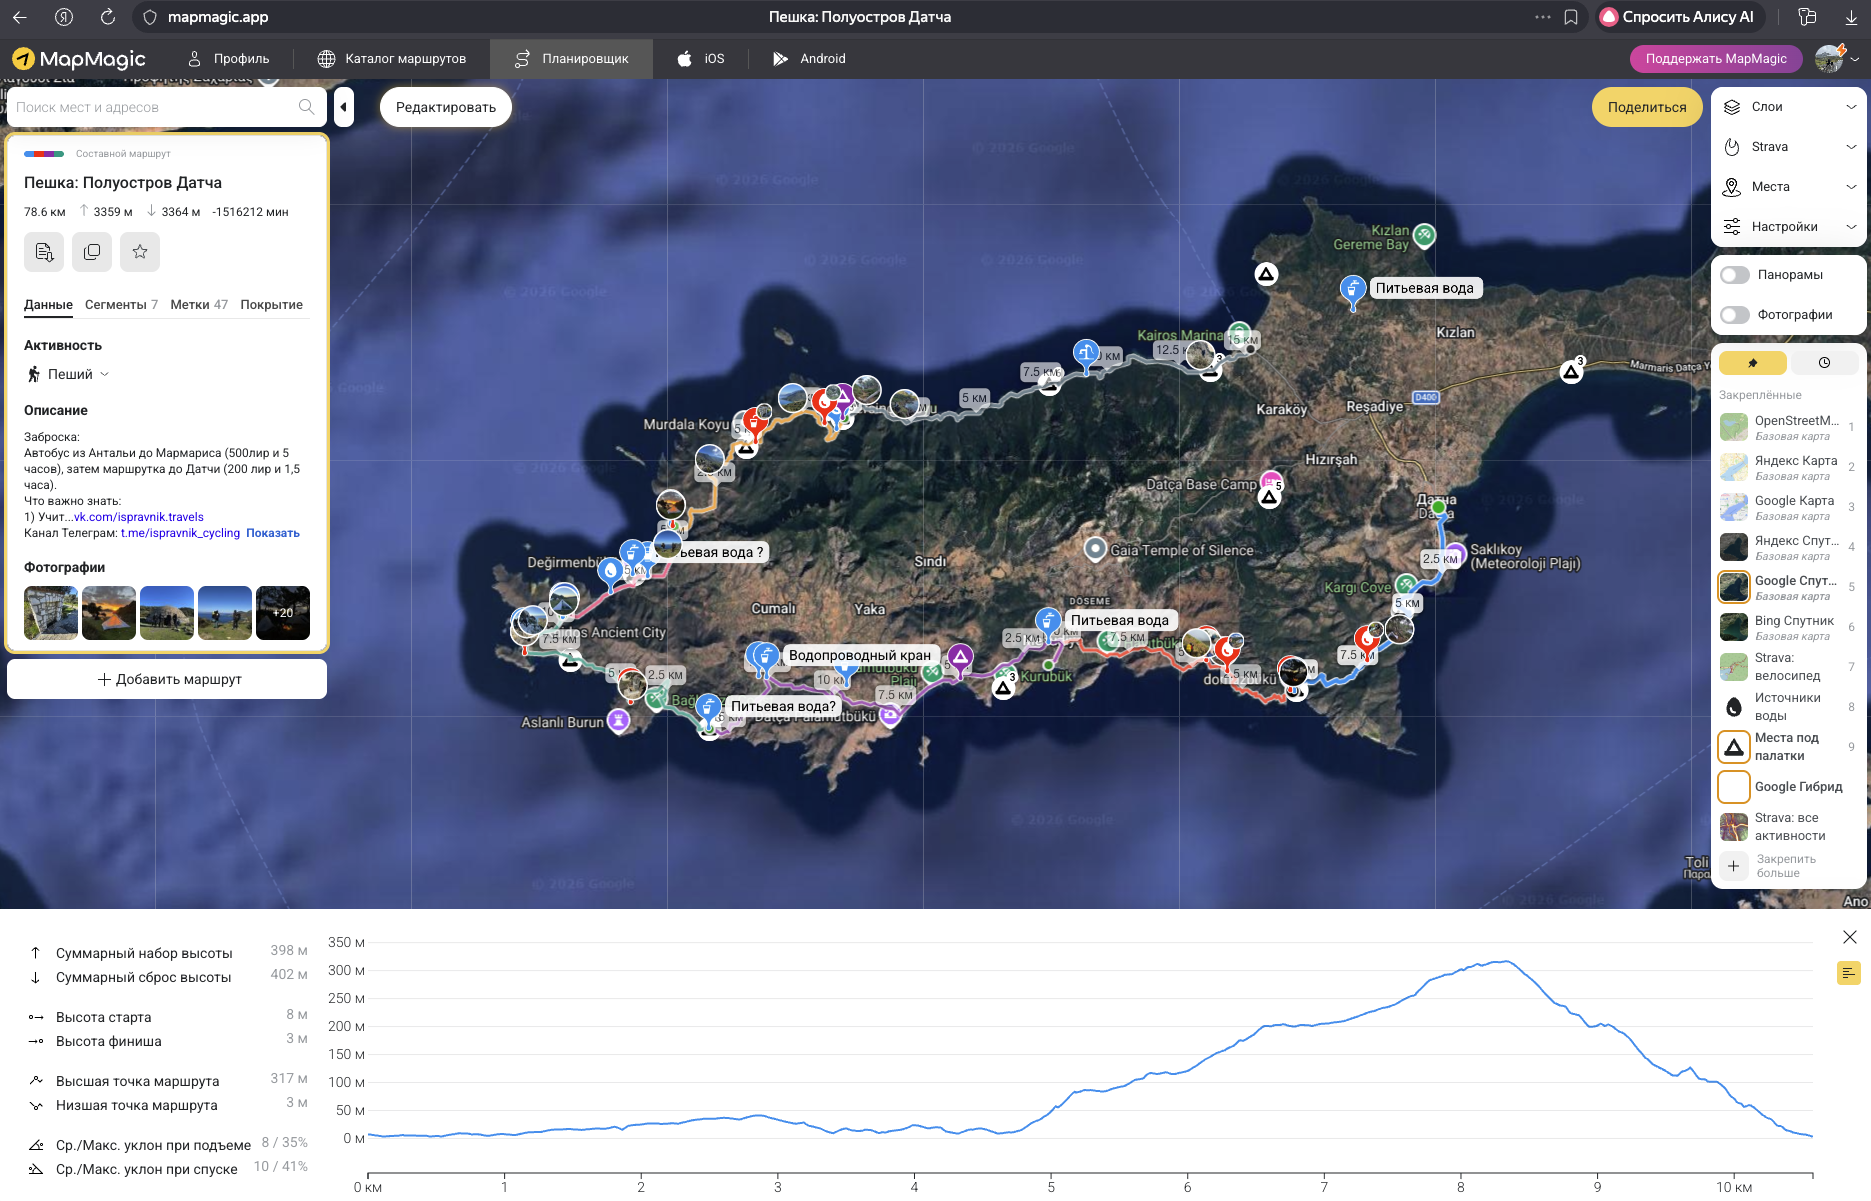Click the copy route icon button
This screenshot has height=1201, width=1871.
coord(92,252)
